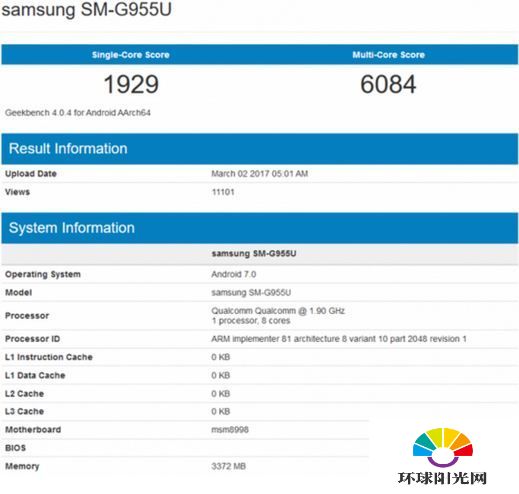The width and height of the screenshot is (519, 494).
Task: Click the L3 Cache '0 KB' value
Action: [221, 411]
